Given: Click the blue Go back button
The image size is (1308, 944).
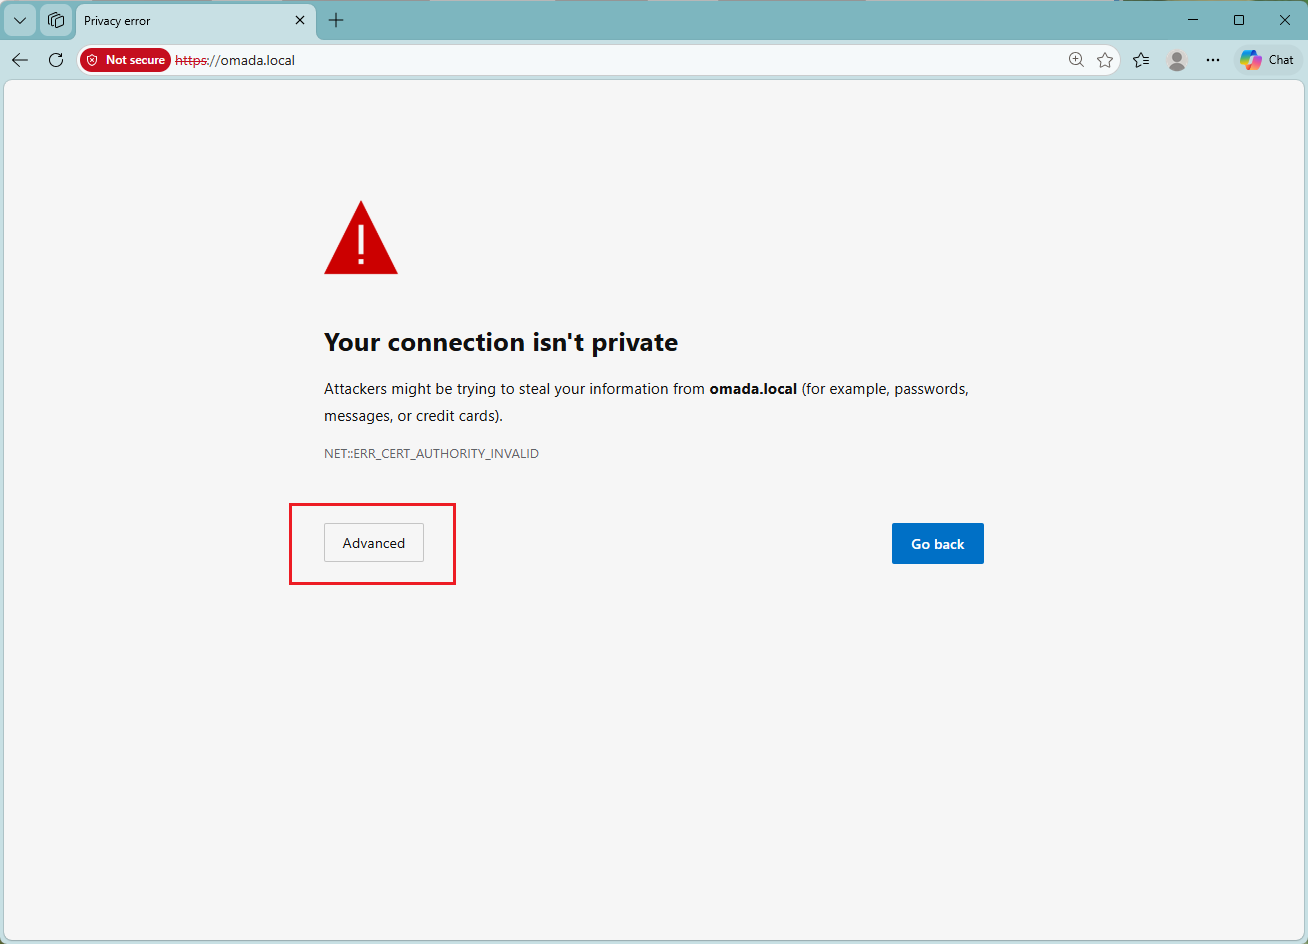Looking at the screenshot, I should (x=938, y=544).
